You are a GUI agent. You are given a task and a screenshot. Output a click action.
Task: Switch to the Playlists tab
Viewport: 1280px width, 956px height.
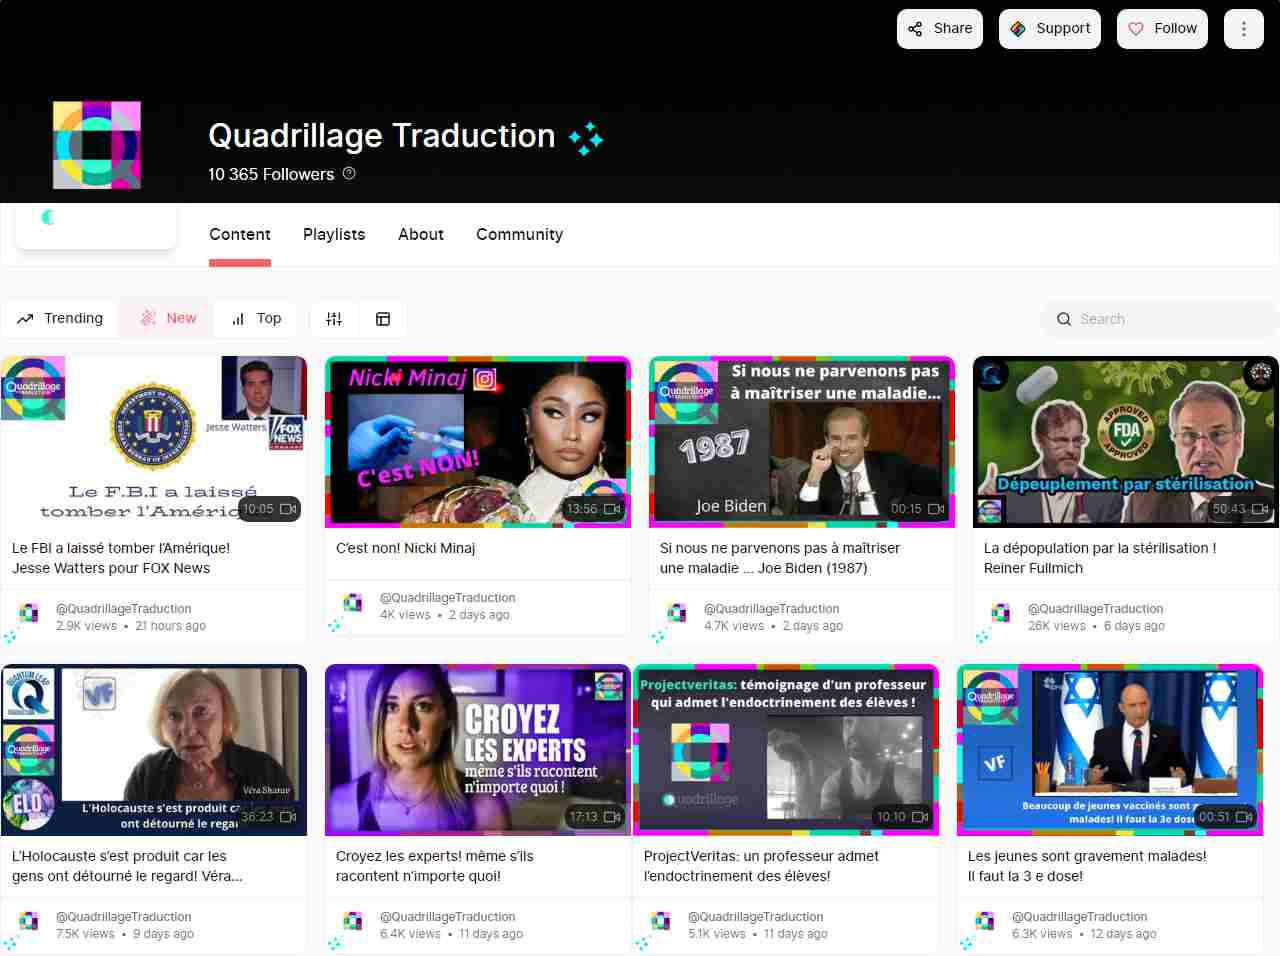pos(334,234)
